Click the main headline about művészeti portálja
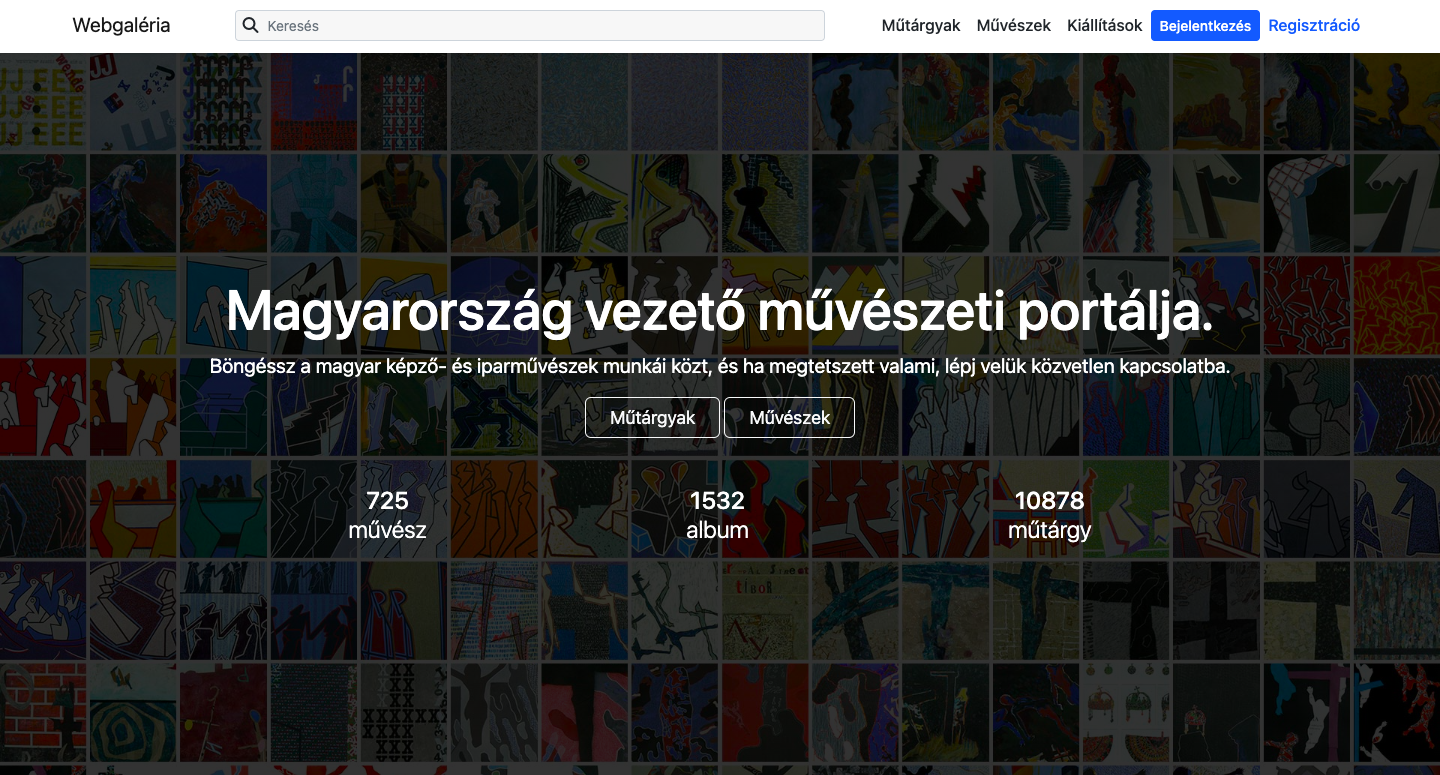 click(x=719, y=312)
